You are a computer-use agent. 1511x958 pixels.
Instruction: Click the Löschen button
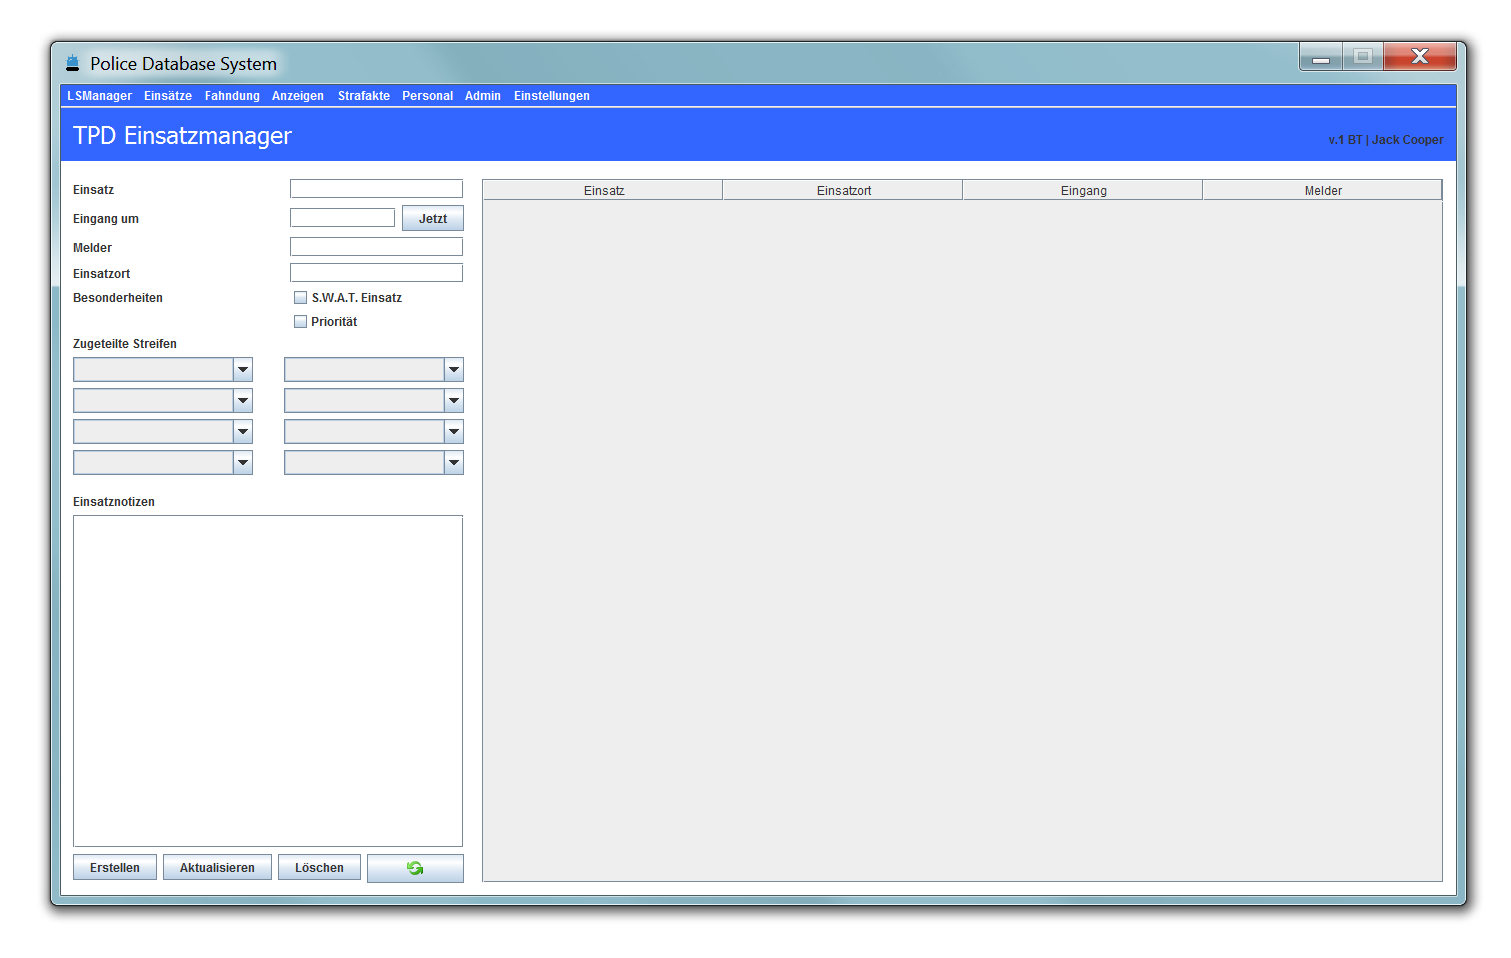(319, 868)
